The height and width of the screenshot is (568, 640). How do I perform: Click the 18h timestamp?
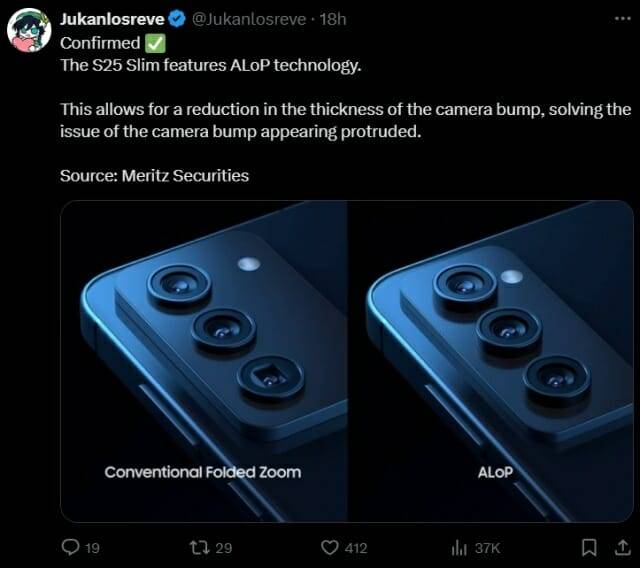(x=333, y=19)
